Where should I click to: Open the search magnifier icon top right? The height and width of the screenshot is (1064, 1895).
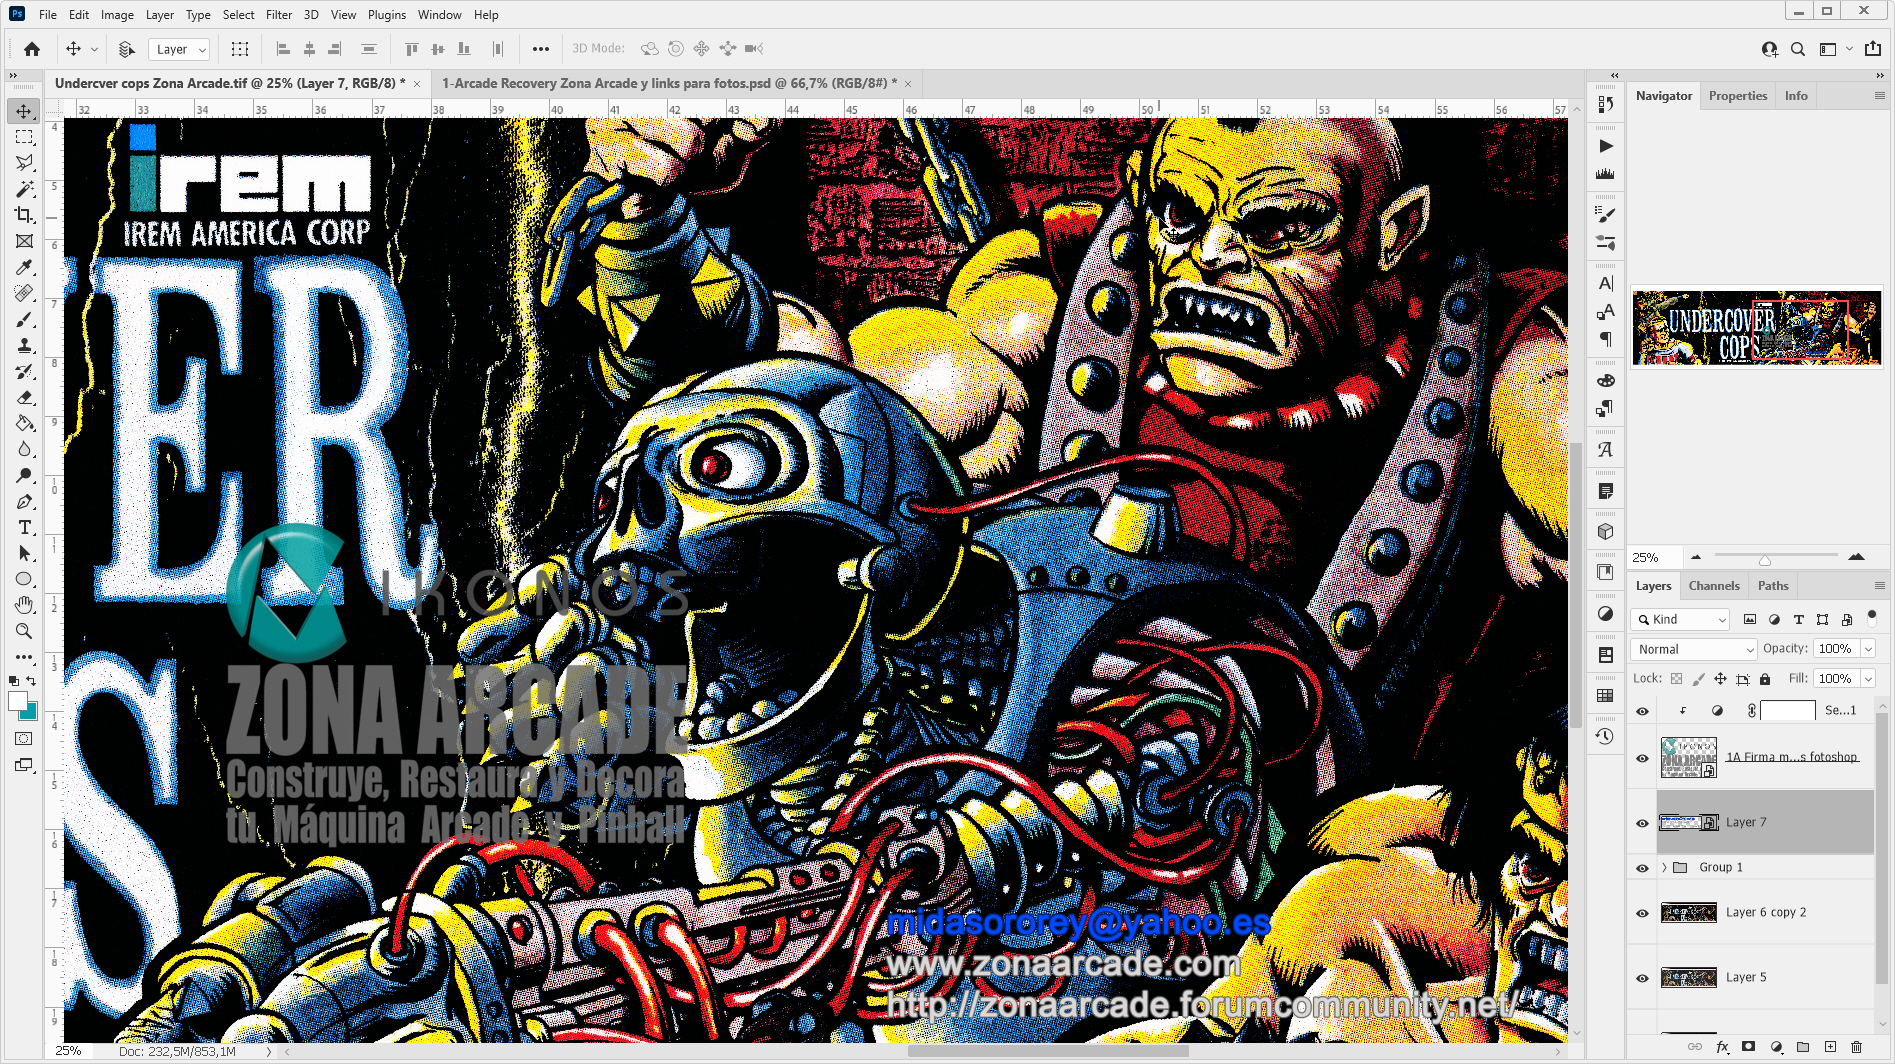tap(1797, 49)
